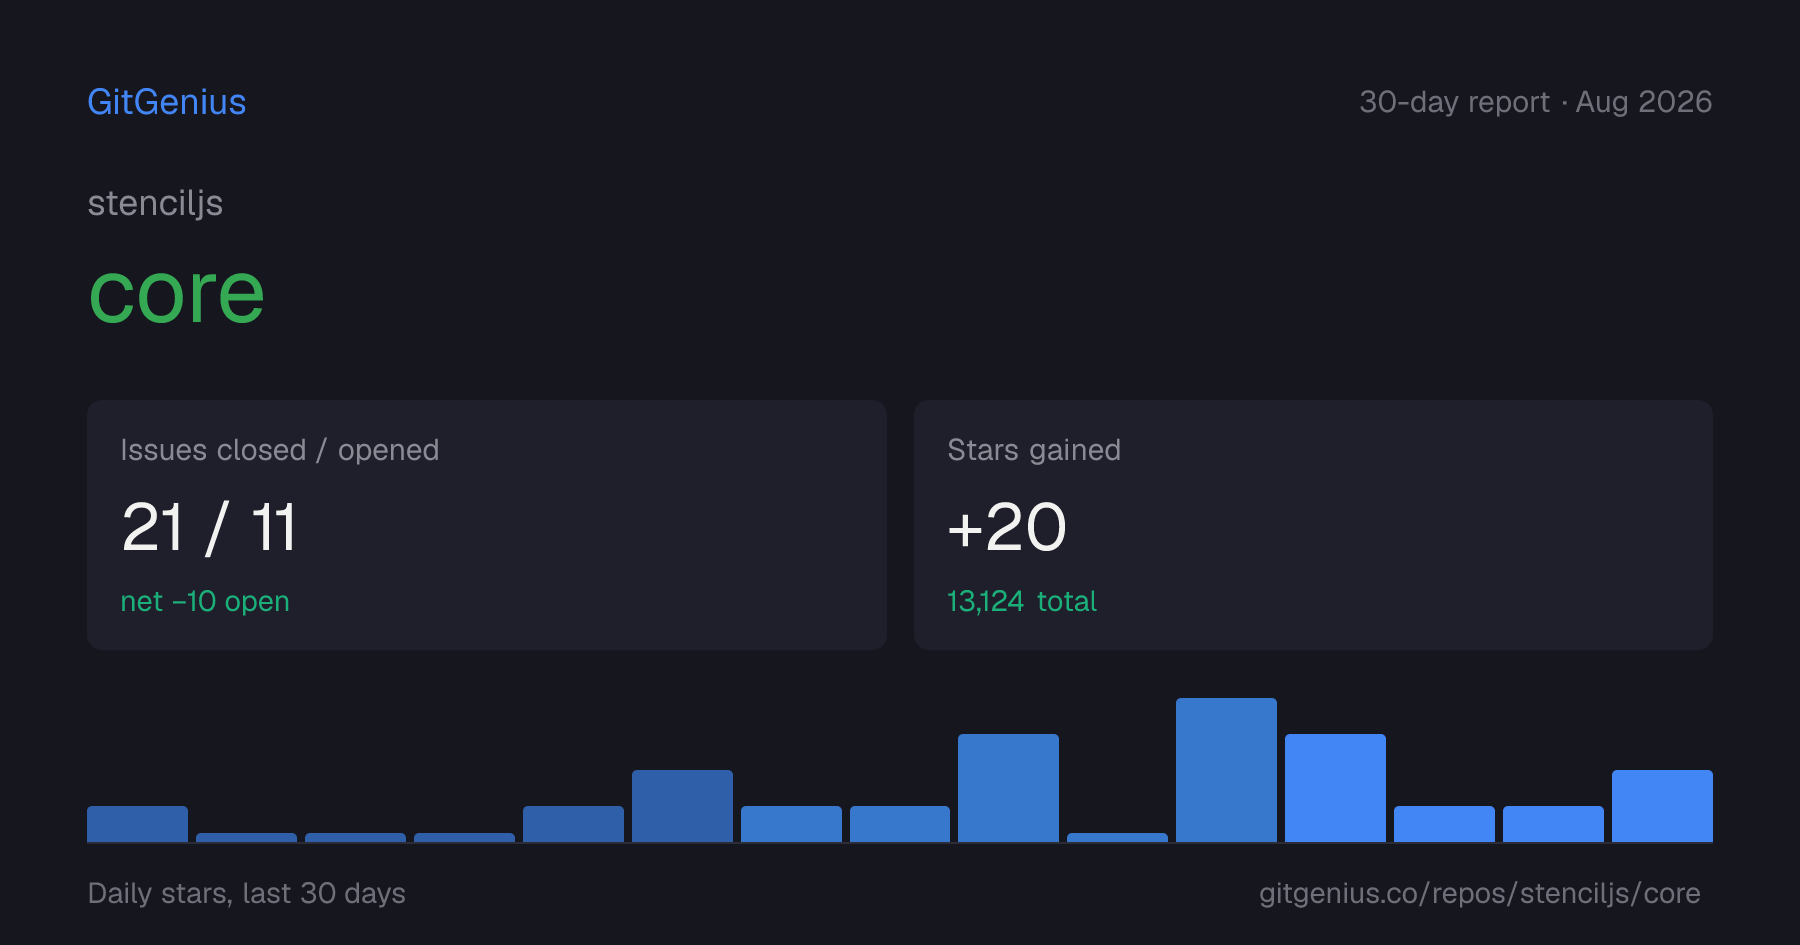Screen dimensions: 1800x945
Task: Select the last bar of the daily stars chart
Action: point(1662,806)
